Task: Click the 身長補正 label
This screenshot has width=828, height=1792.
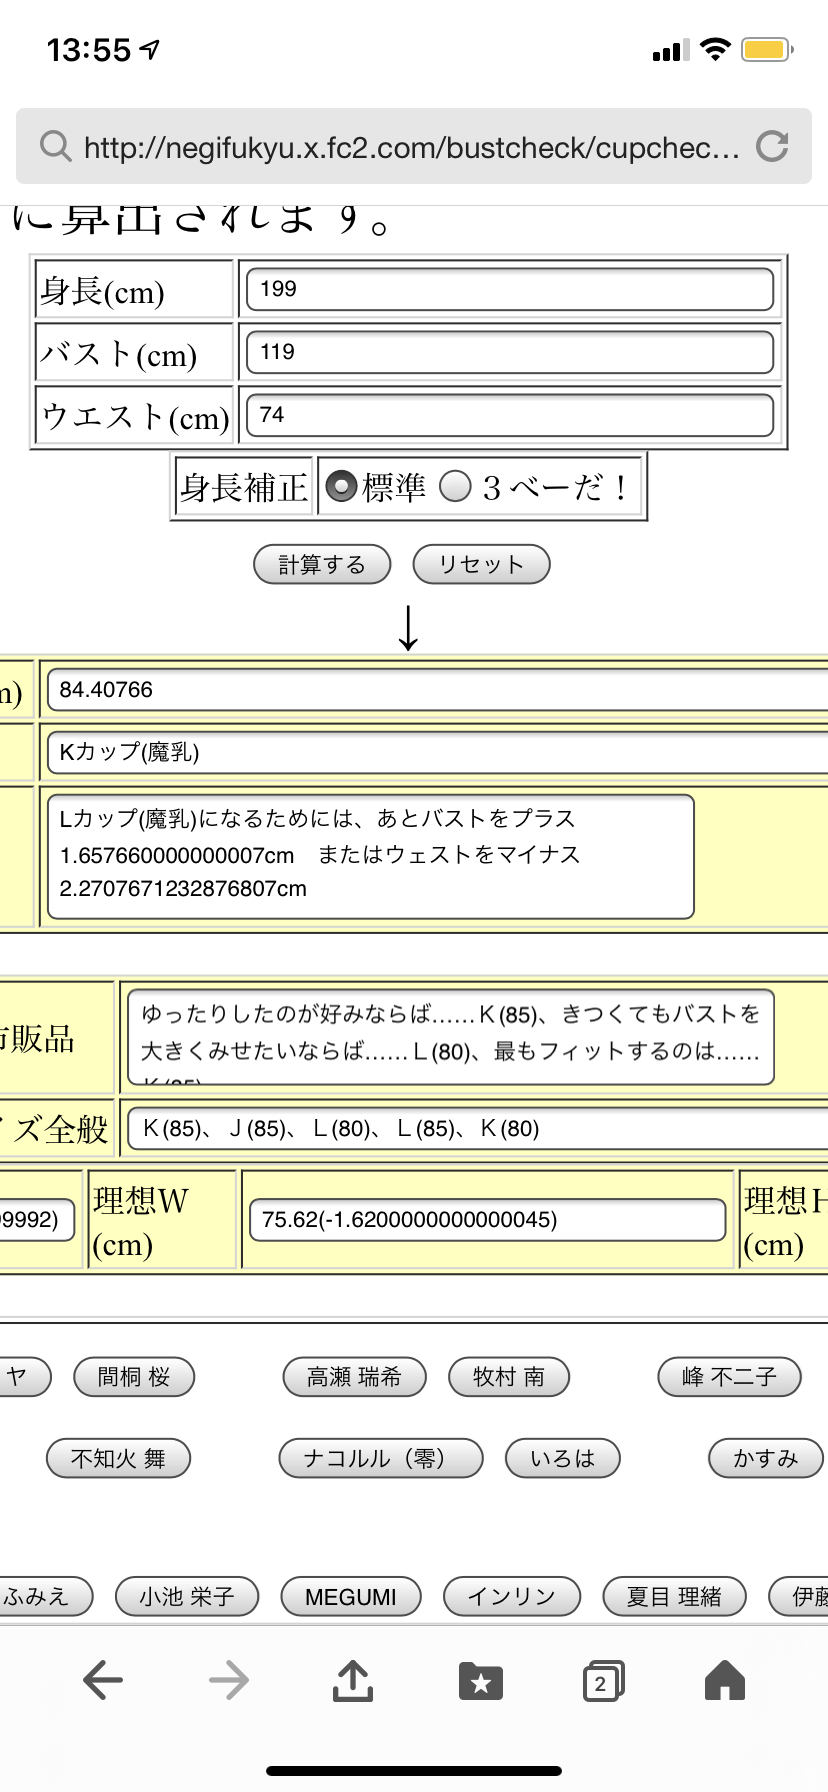Action: pyautogui.click(x=244, y=488)
